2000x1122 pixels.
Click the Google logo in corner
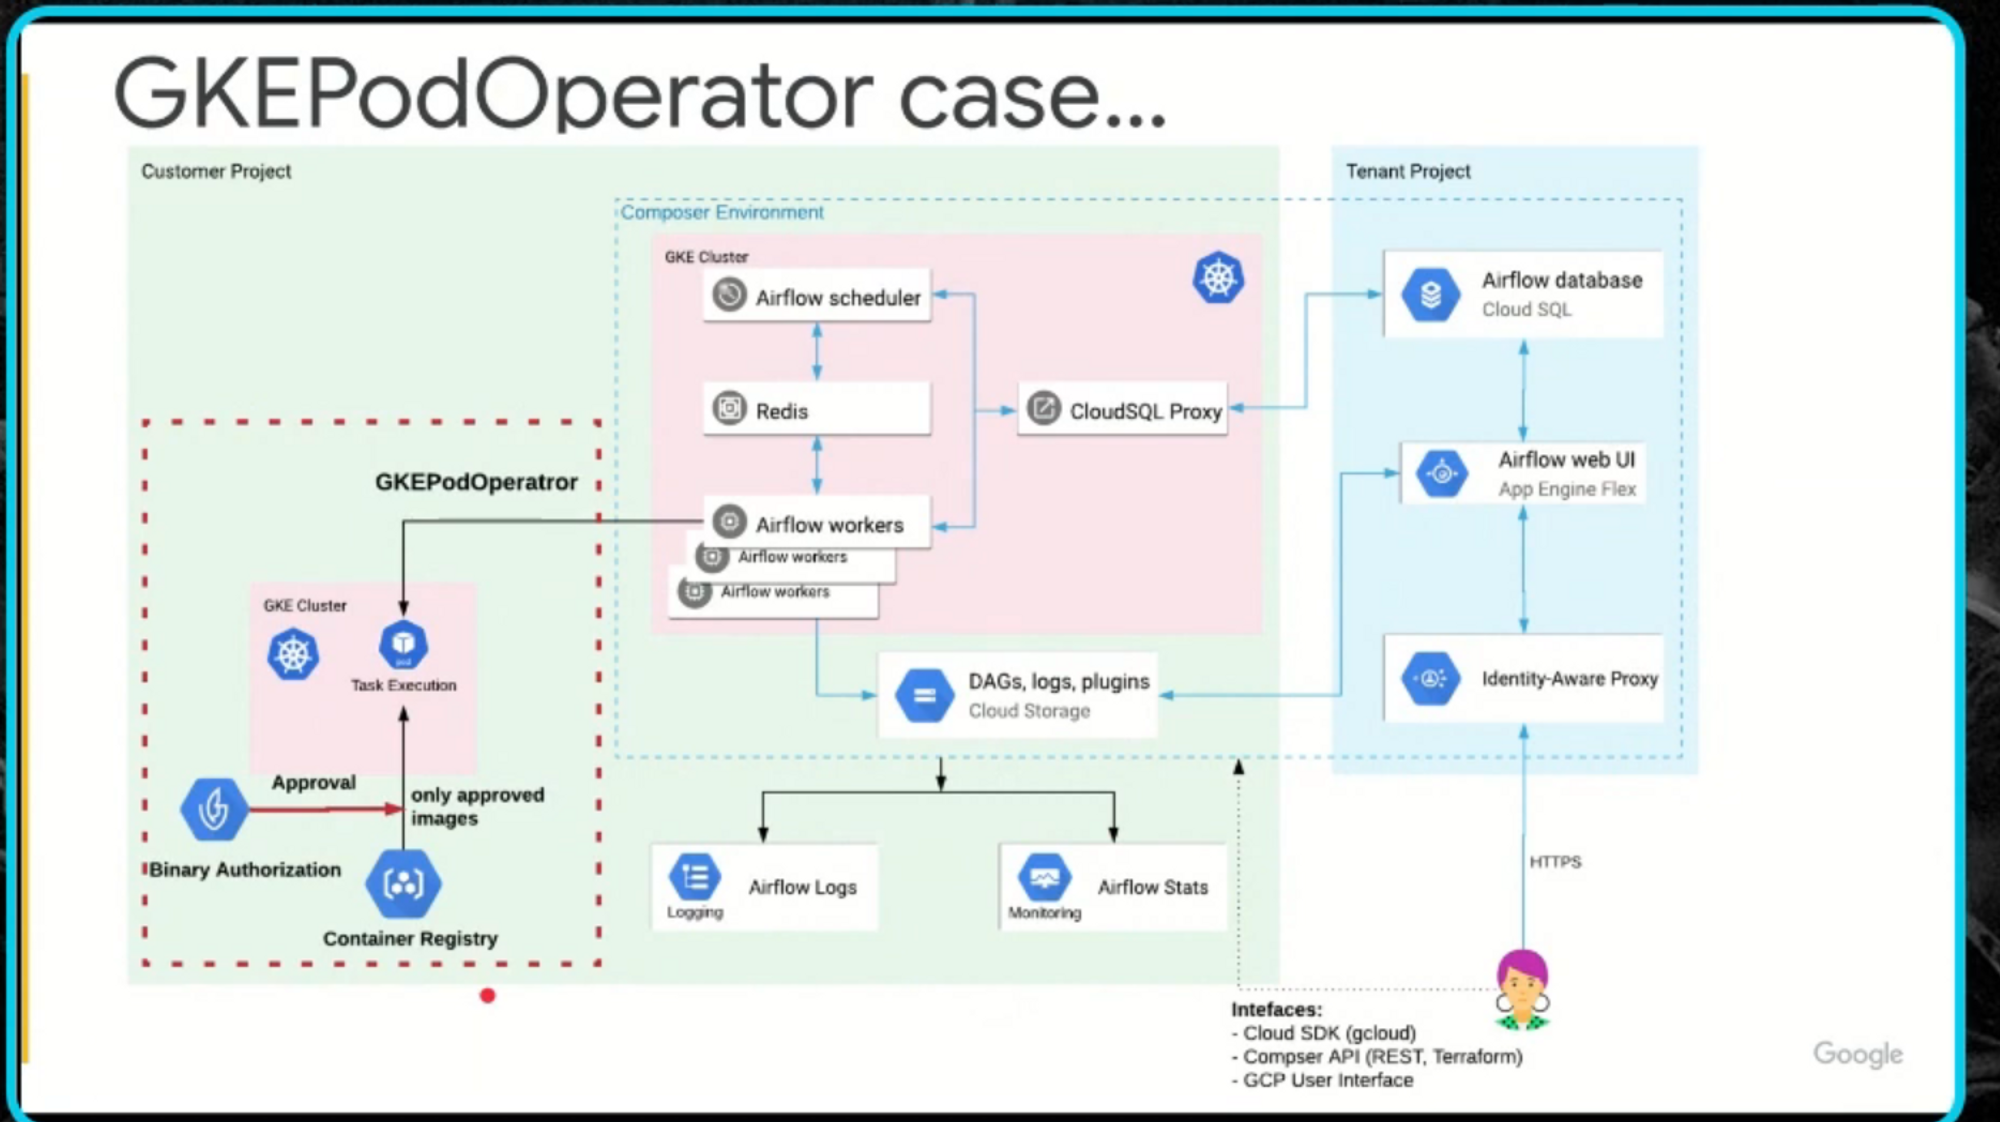pos(1857,1054)
